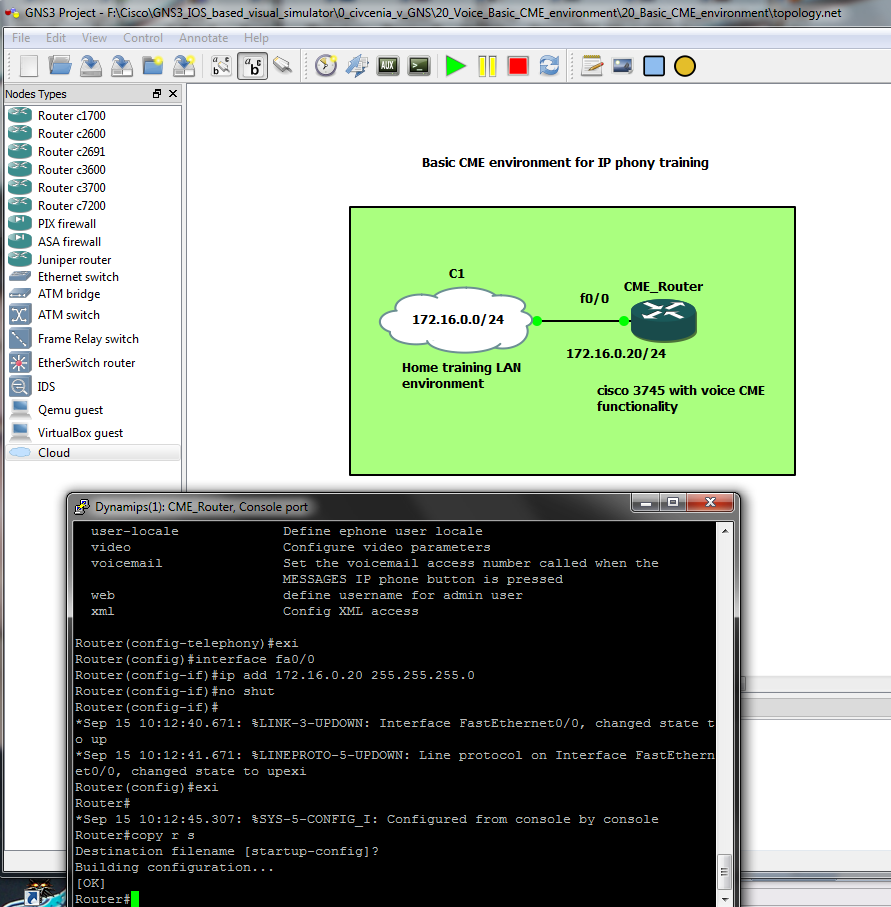
Task: Click the Save project as icon
Action: click(x=122, y=66)
